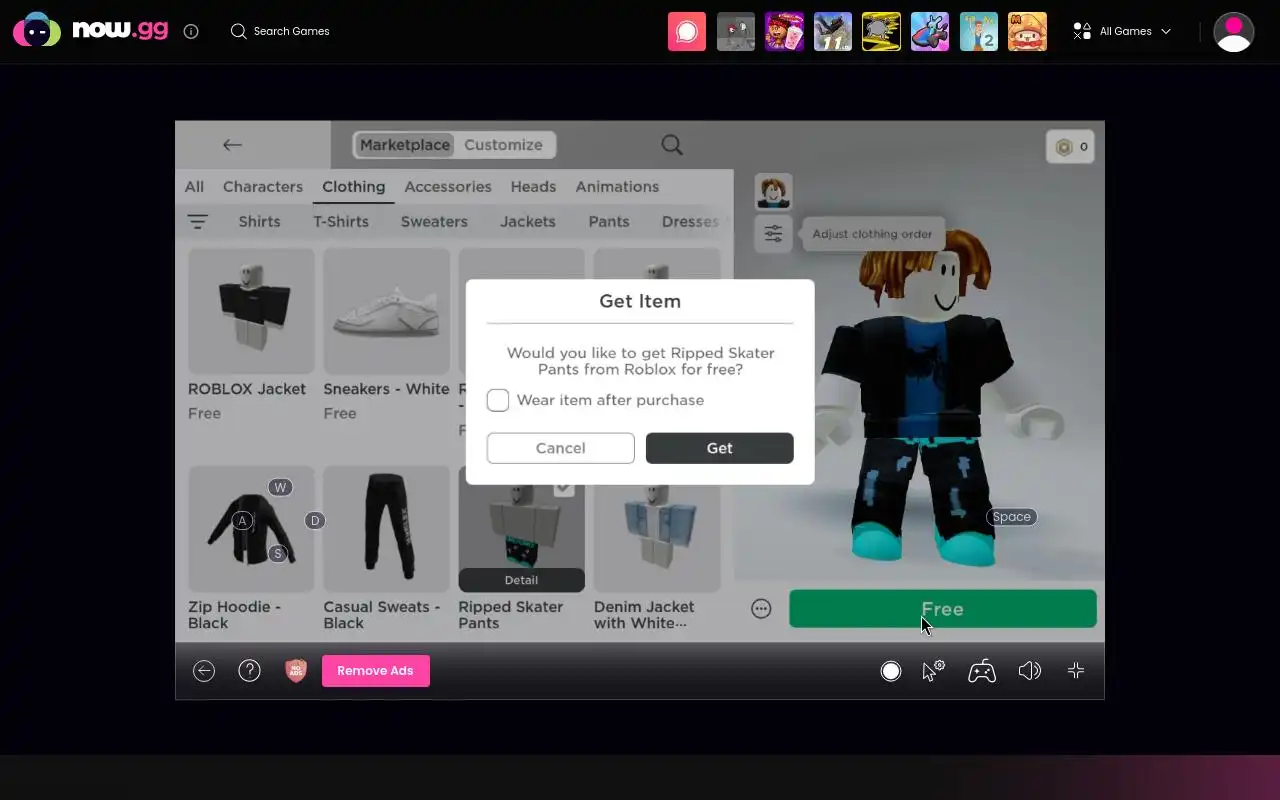Open the user profile avatar

(x=1234, y=31)
